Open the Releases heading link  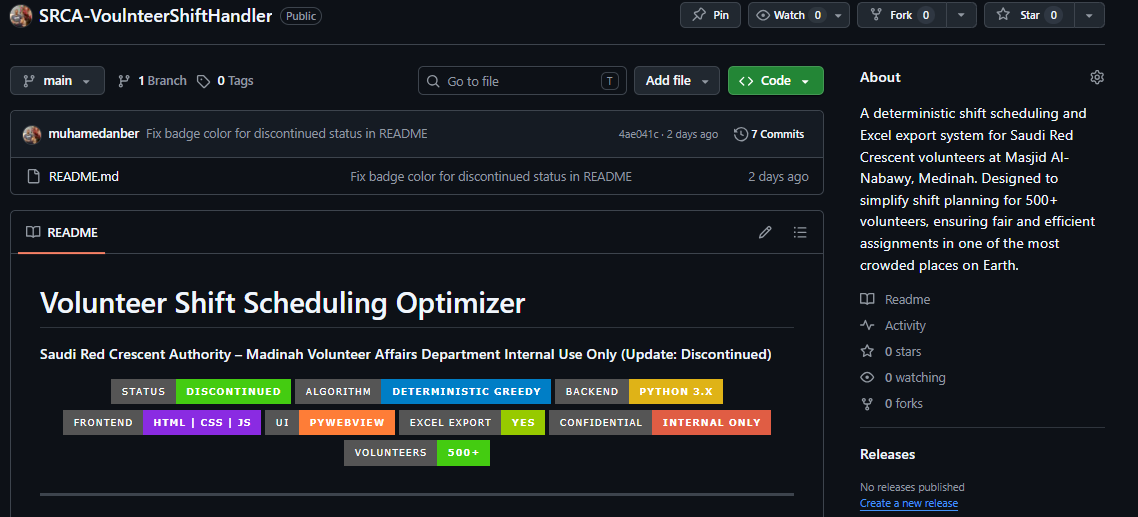pyautogui.click(x=888, y=455)
